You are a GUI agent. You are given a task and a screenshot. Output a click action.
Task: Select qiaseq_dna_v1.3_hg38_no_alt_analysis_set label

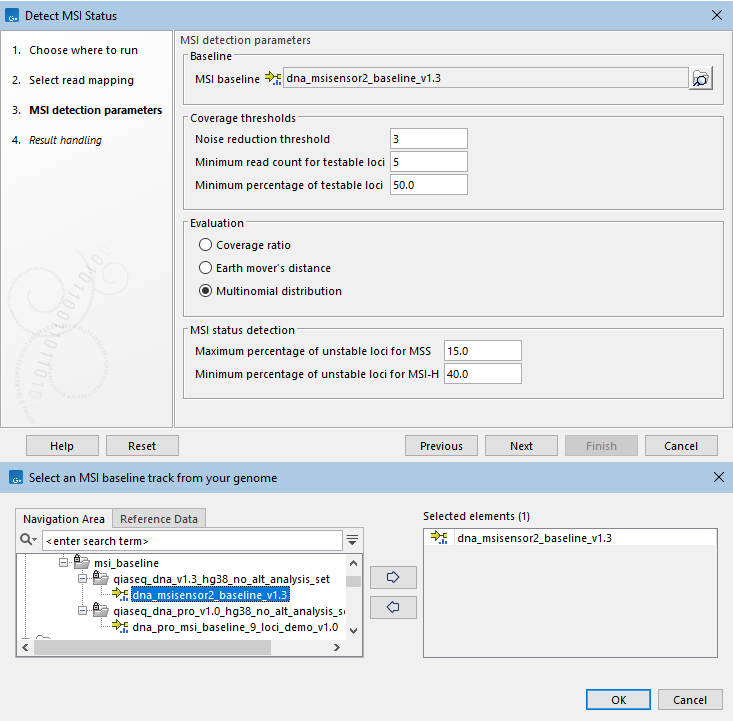222,579
